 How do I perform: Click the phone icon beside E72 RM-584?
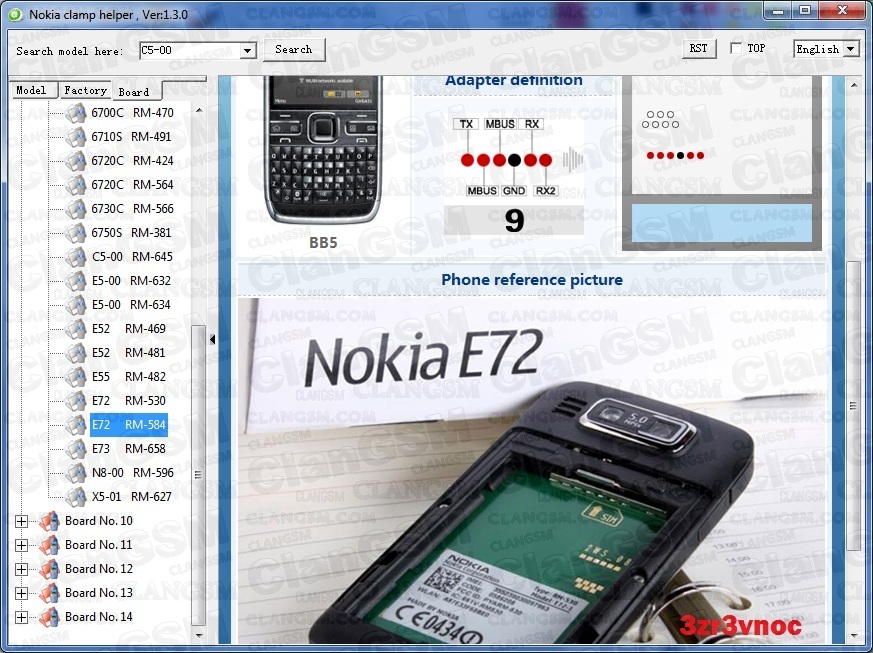click(76, 425)
